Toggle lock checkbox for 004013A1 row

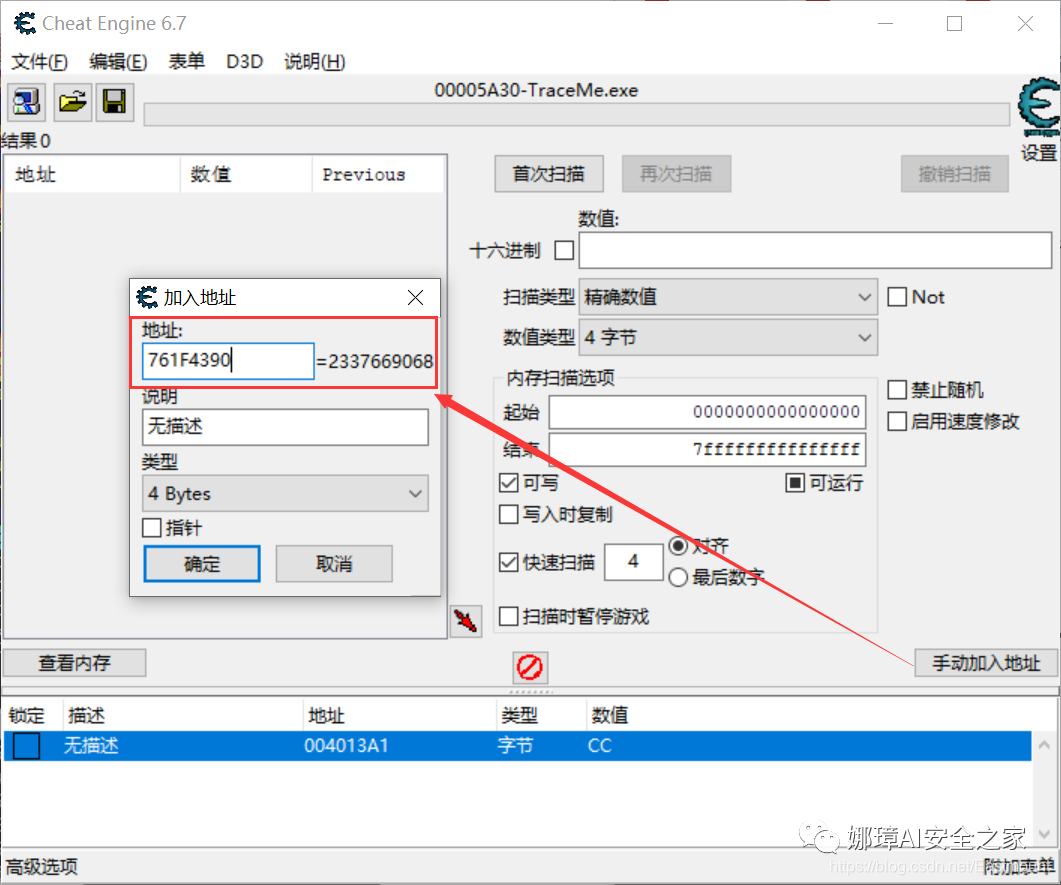tap(26, 746)
